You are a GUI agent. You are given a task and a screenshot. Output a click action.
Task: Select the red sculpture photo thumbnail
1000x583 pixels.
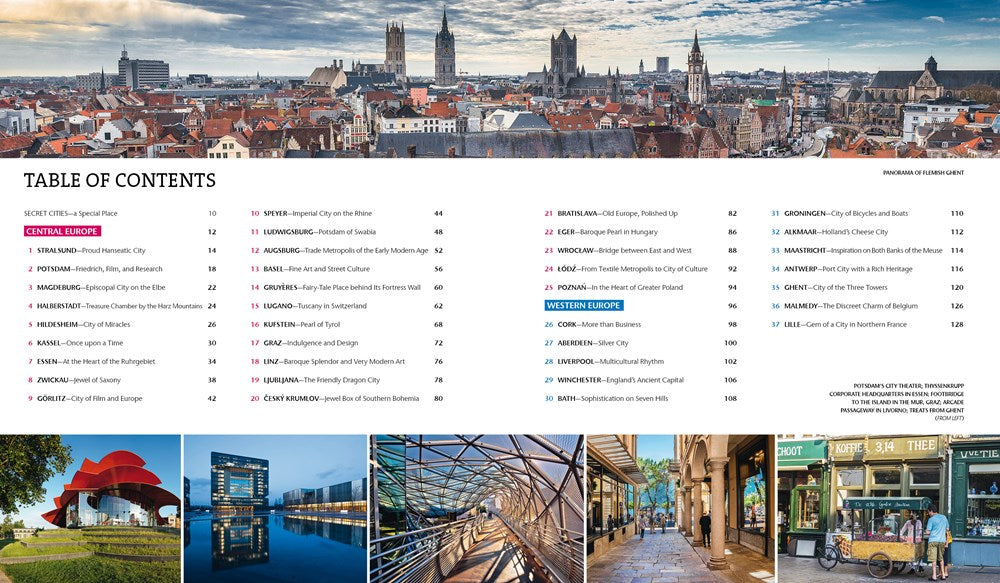point(90,504)
